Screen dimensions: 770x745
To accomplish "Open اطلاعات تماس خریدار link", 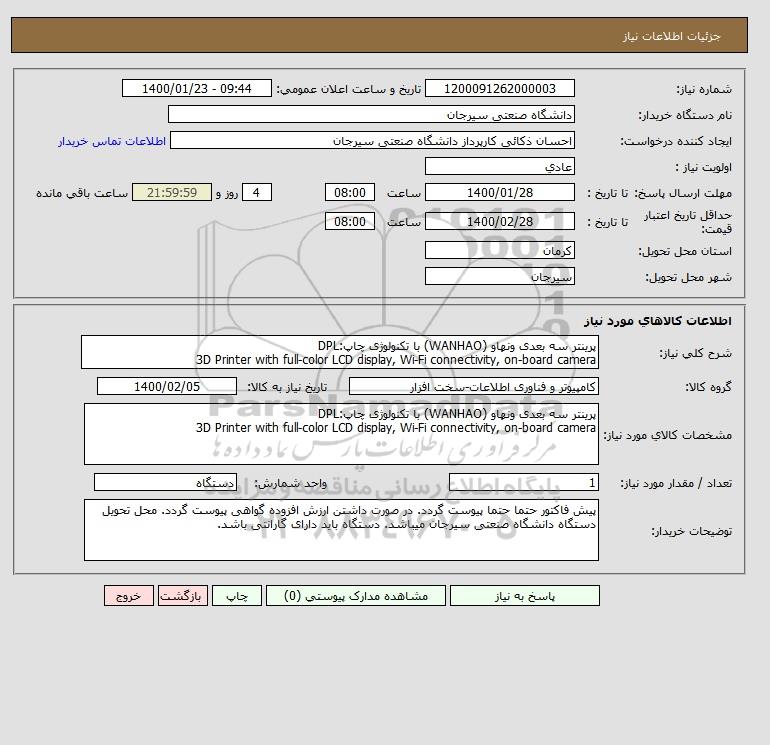I will pos(112,141).
